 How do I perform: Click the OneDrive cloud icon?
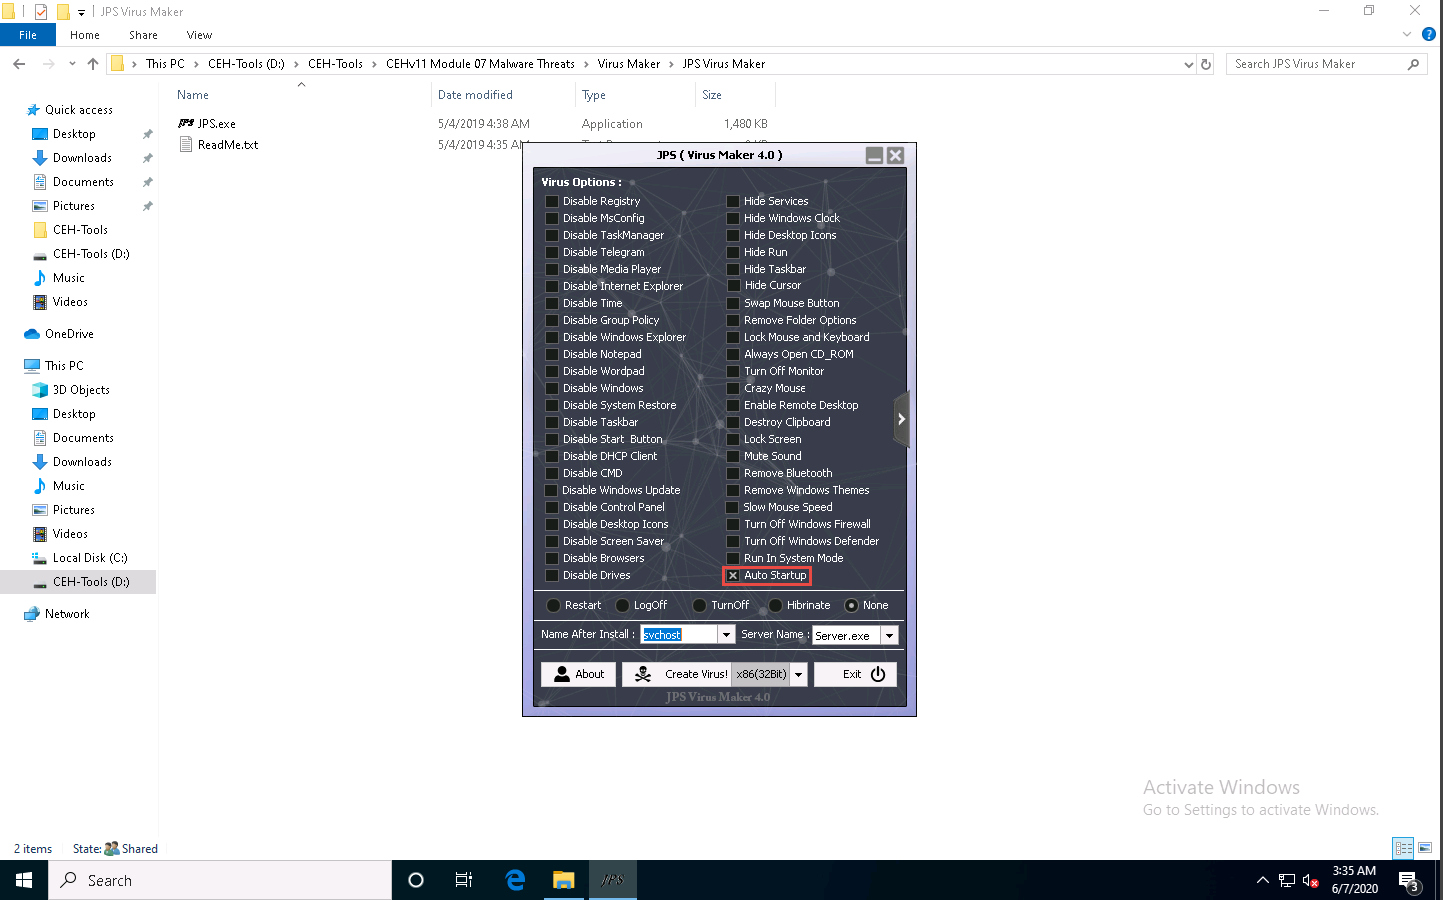click(x=32, y=334)
